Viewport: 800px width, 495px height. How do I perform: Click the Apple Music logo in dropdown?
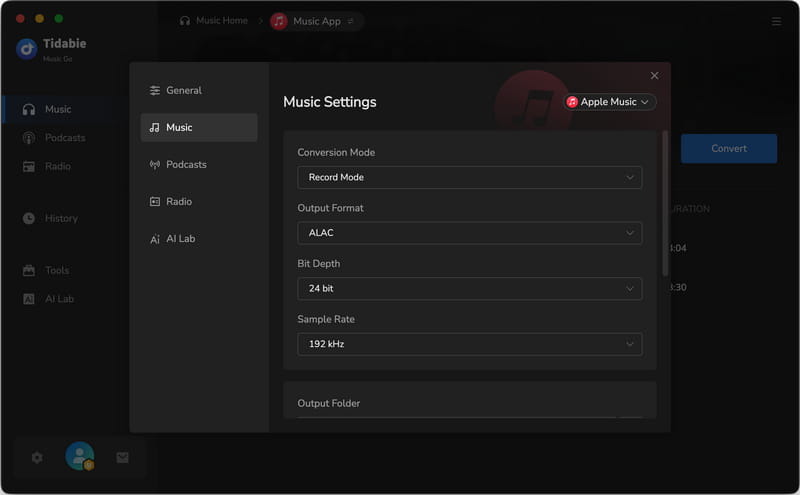[572, 102]
